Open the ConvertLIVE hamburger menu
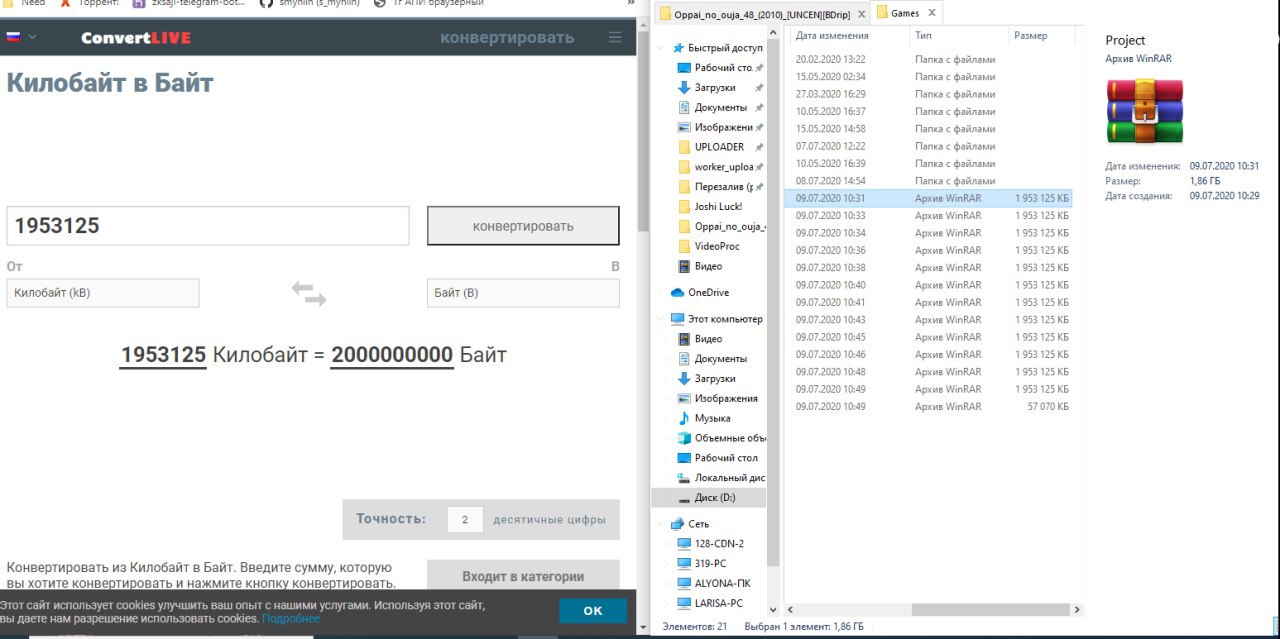Viewport: 1280px width, 639px height. click(615, 37)
